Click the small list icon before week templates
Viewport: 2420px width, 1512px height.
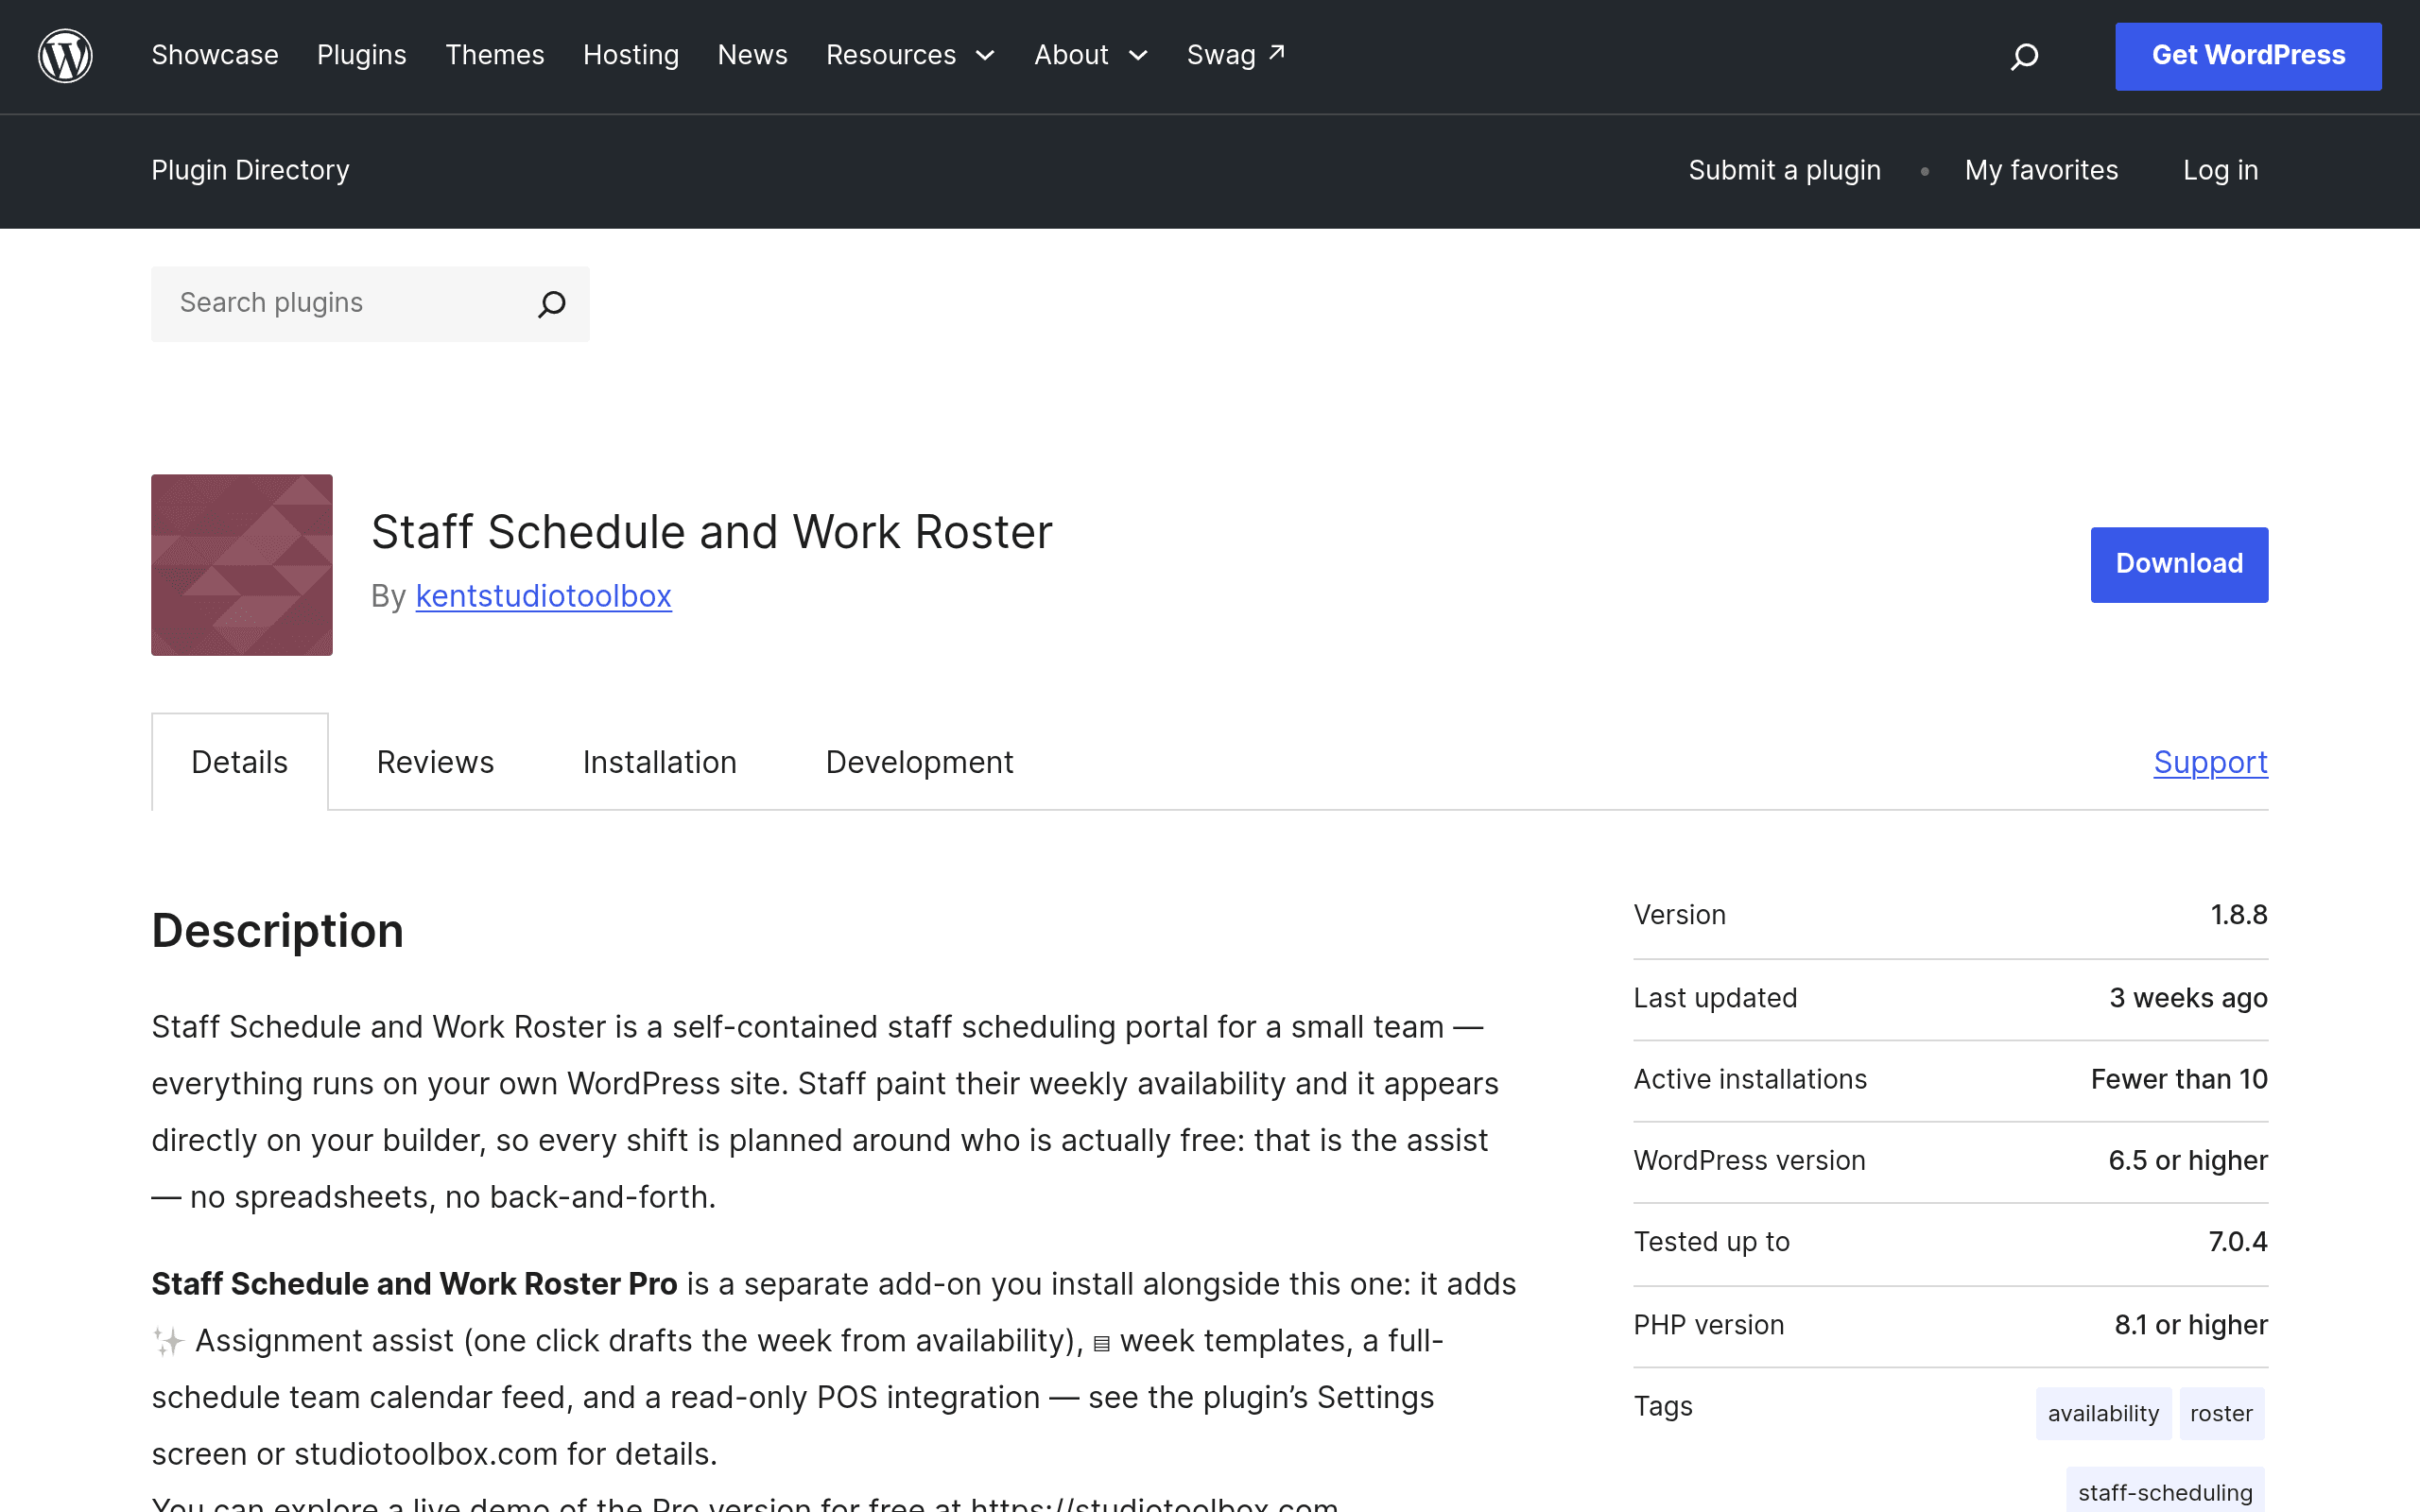(1101, 1344)
